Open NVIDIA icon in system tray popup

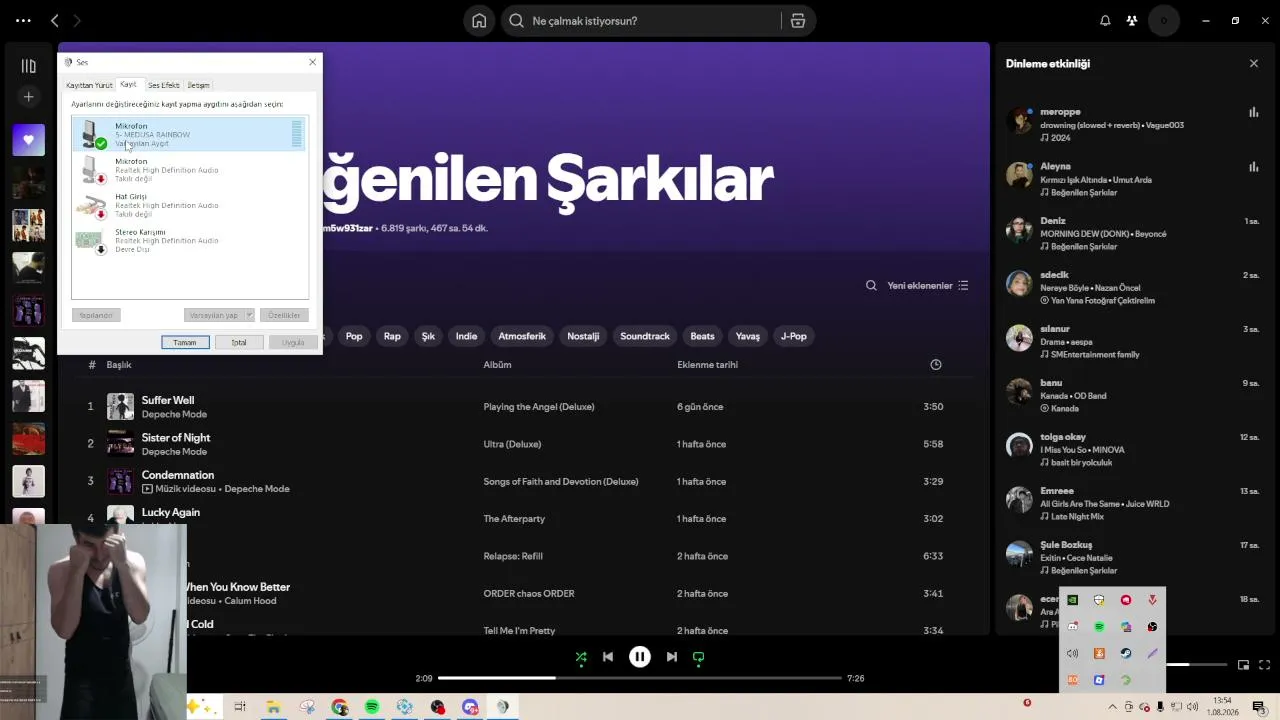(x=1073, y=600)
